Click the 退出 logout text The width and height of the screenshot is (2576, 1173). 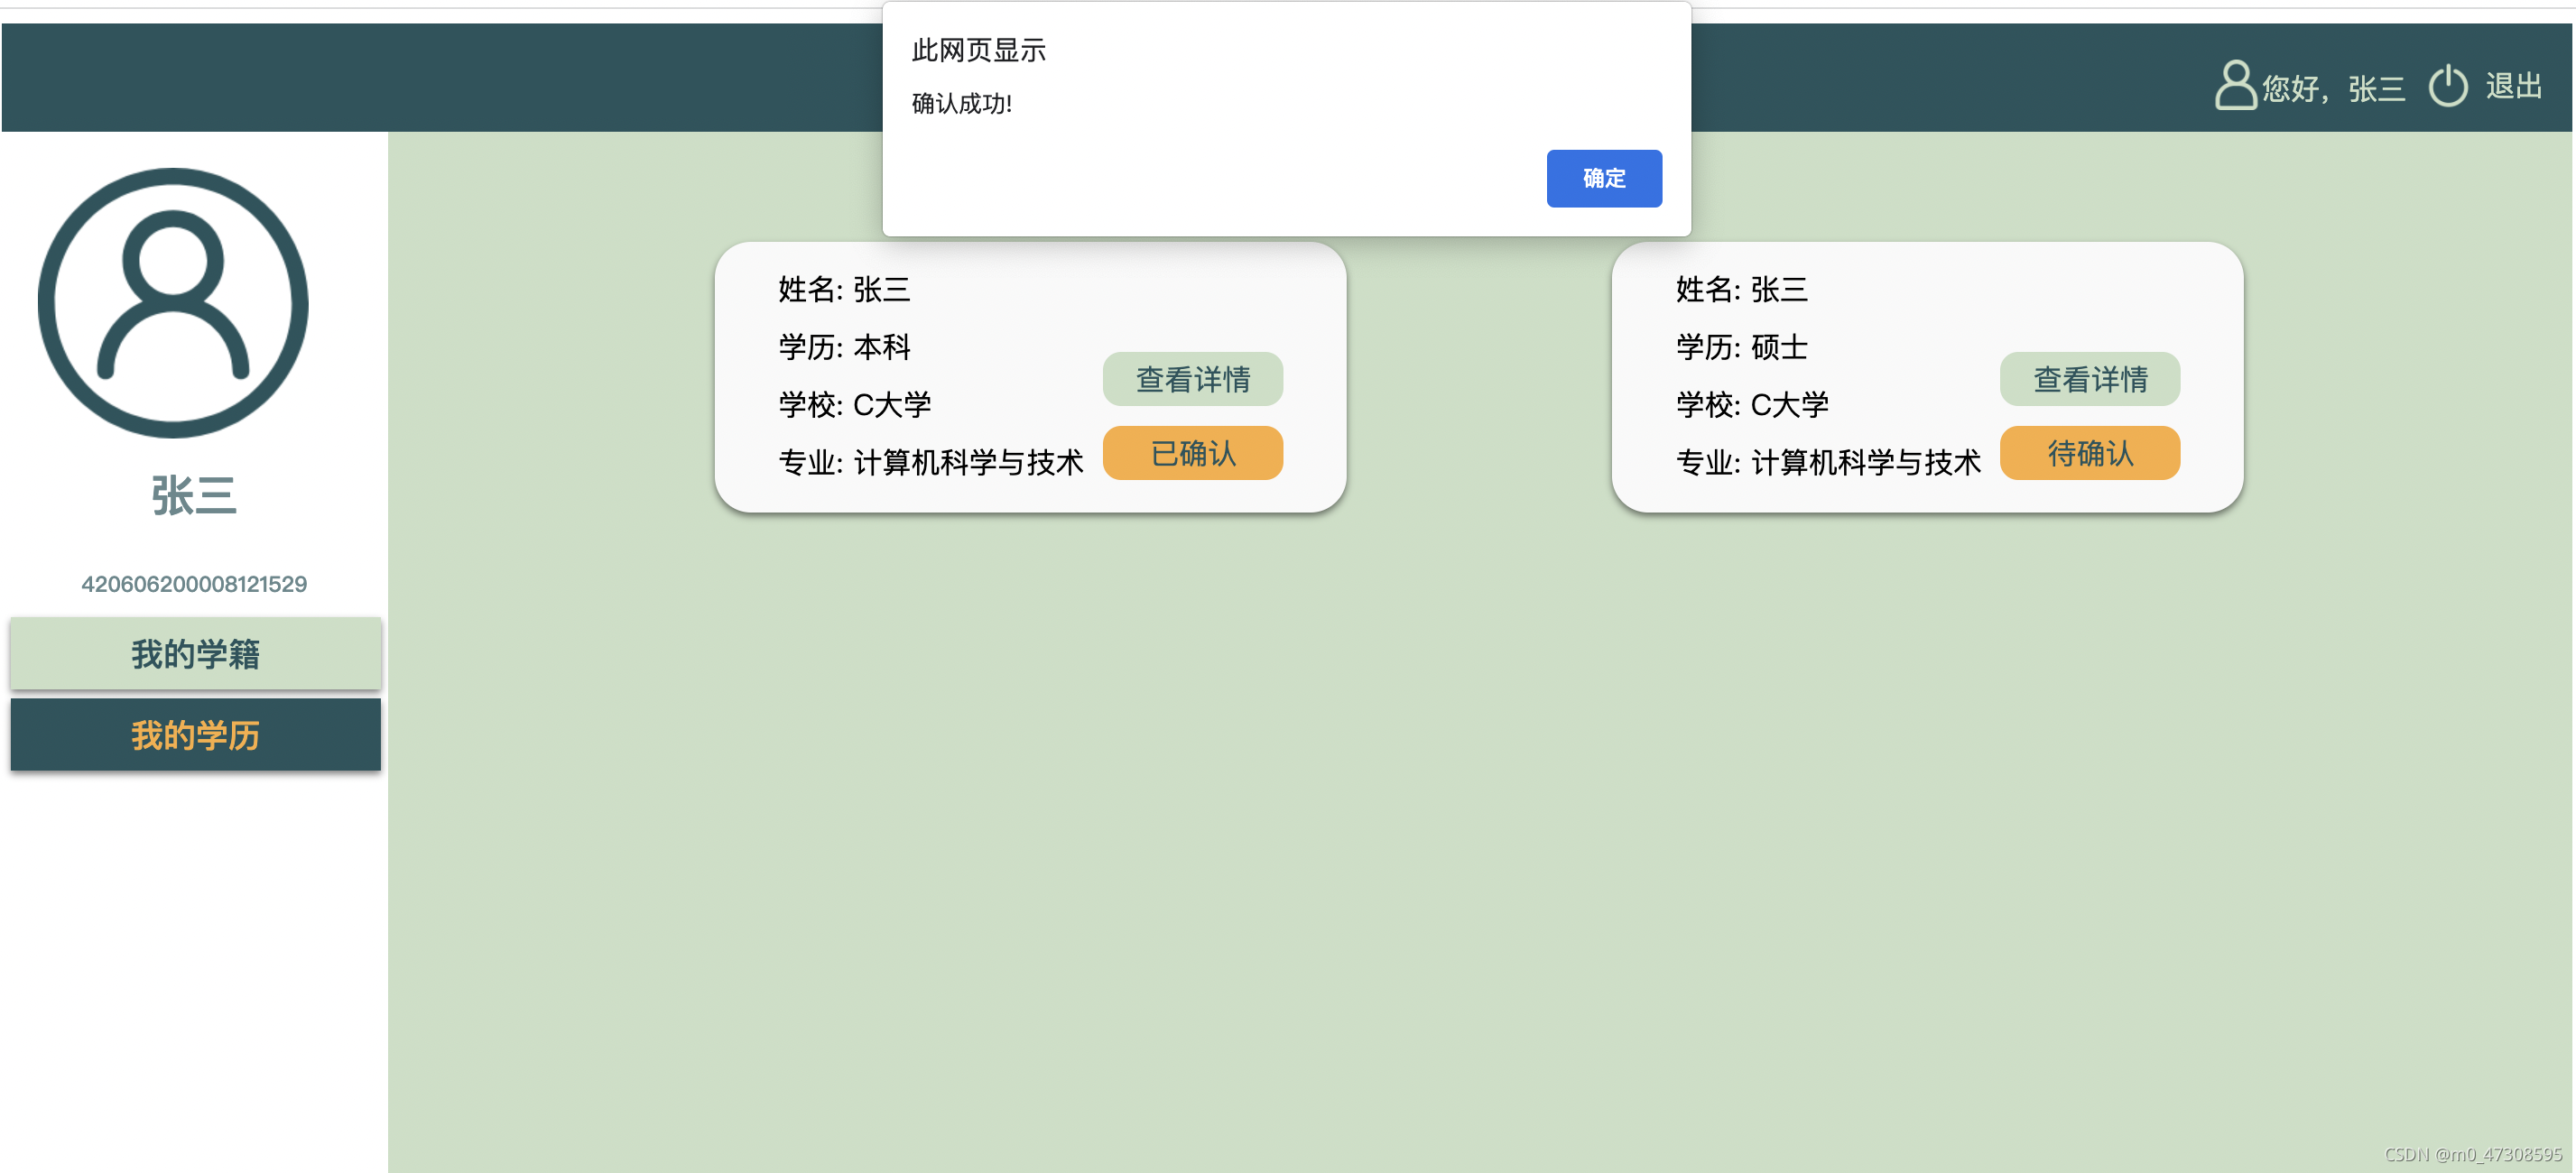click(2513, 86)
